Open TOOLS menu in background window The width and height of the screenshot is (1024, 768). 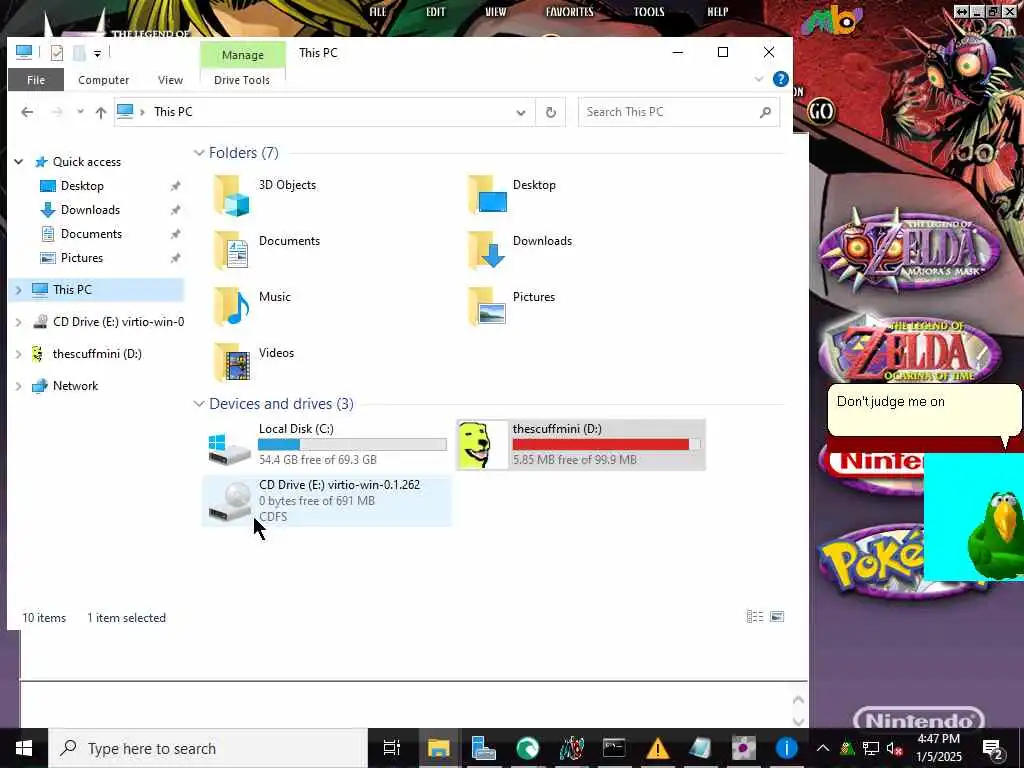pyautogui.click(x=648, y=12)
